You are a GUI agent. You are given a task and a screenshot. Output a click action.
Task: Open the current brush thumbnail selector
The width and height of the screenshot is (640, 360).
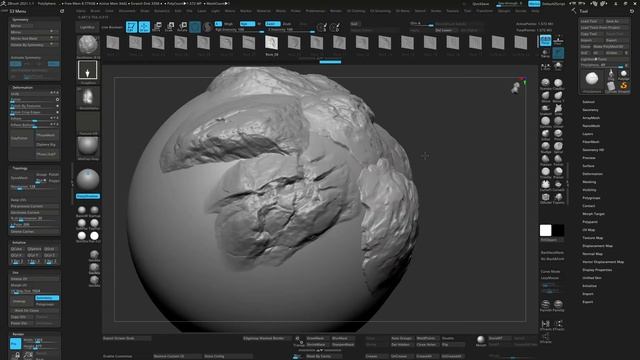[88, 46]
